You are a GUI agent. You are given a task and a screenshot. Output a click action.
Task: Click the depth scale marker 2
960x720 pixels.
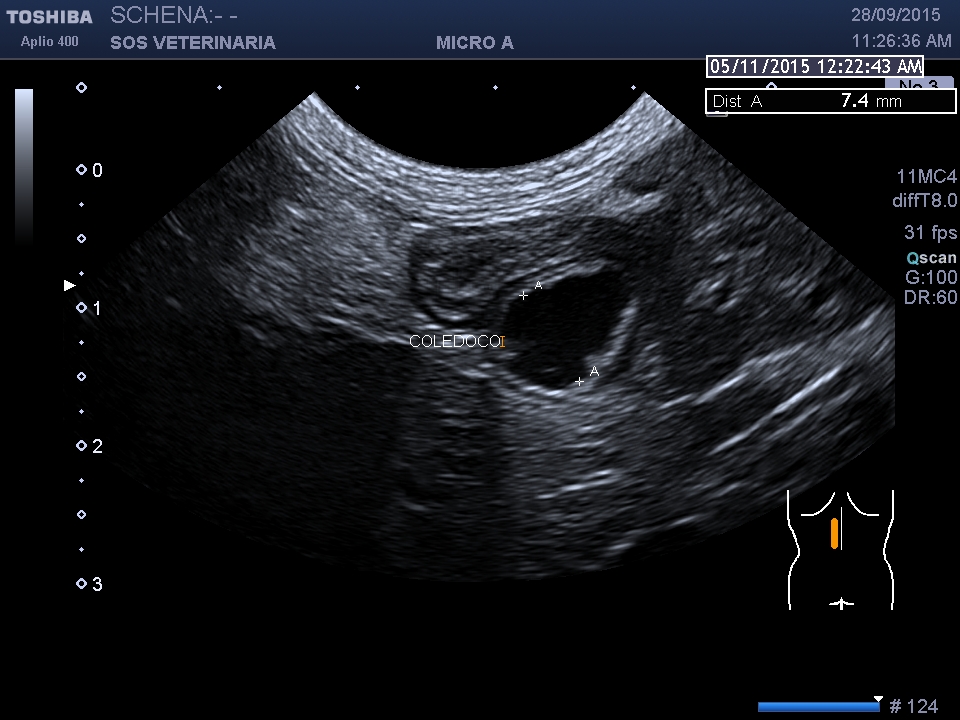pyautogui.click(x=97, y=447)
